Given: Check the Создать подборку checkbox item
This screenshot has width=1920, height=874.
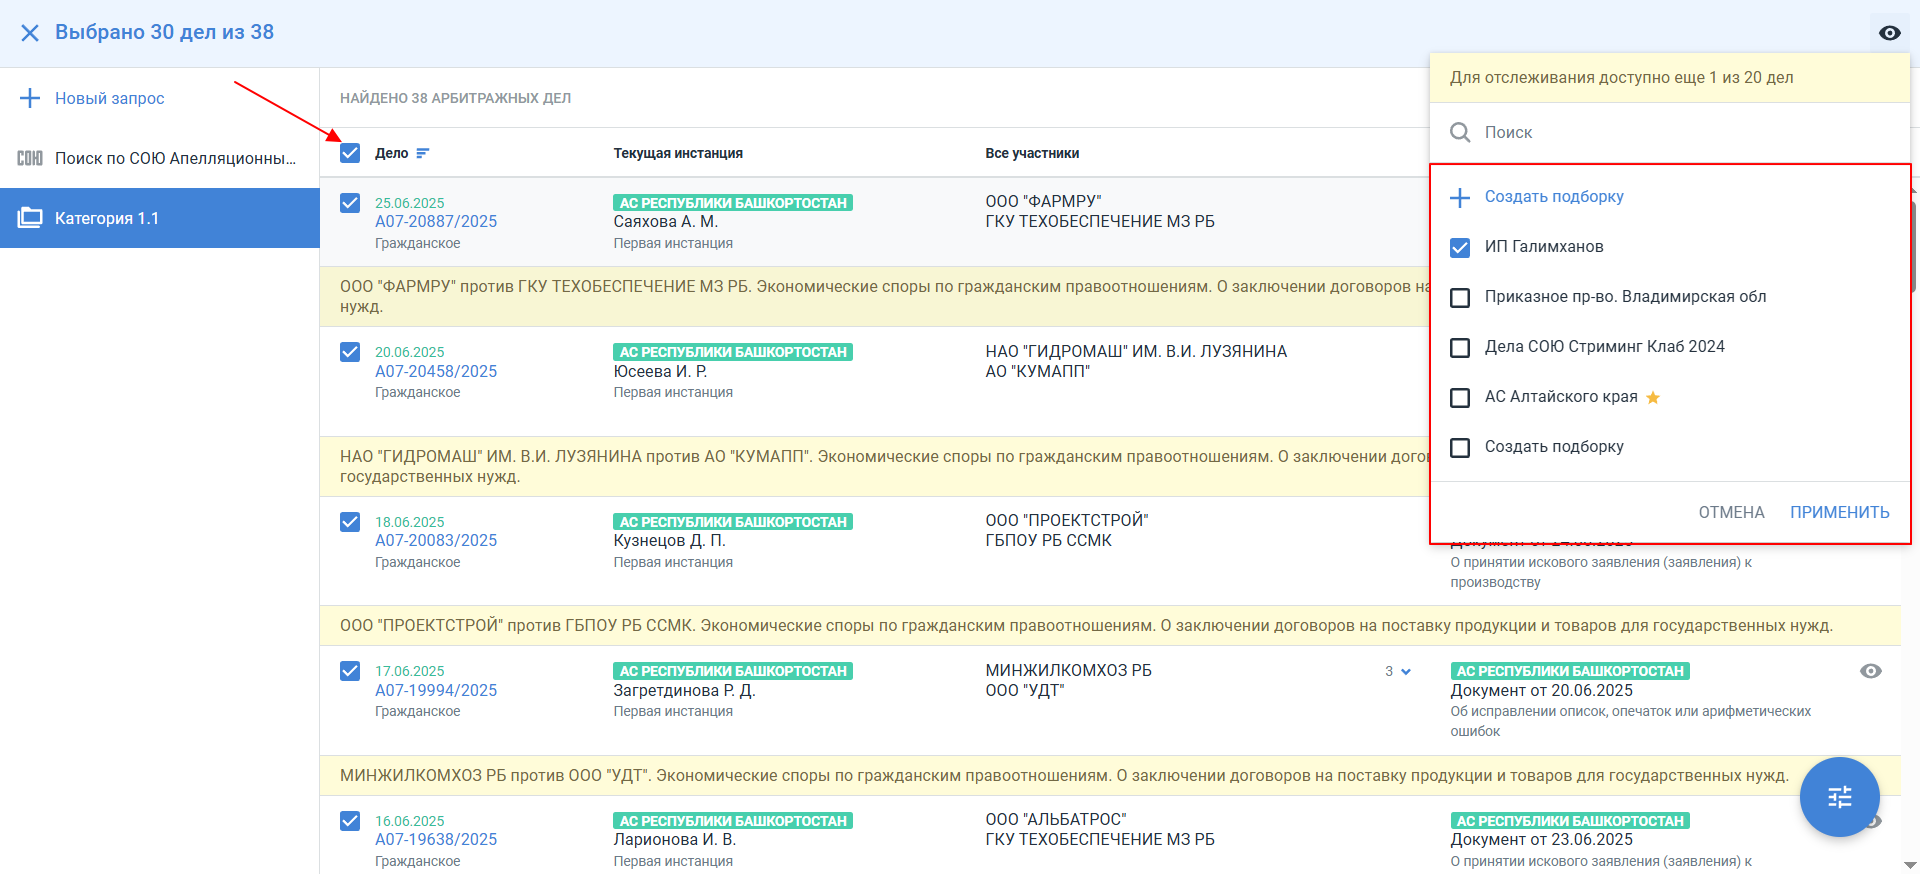Looking at the screenshot, I should pos(1460,447).
